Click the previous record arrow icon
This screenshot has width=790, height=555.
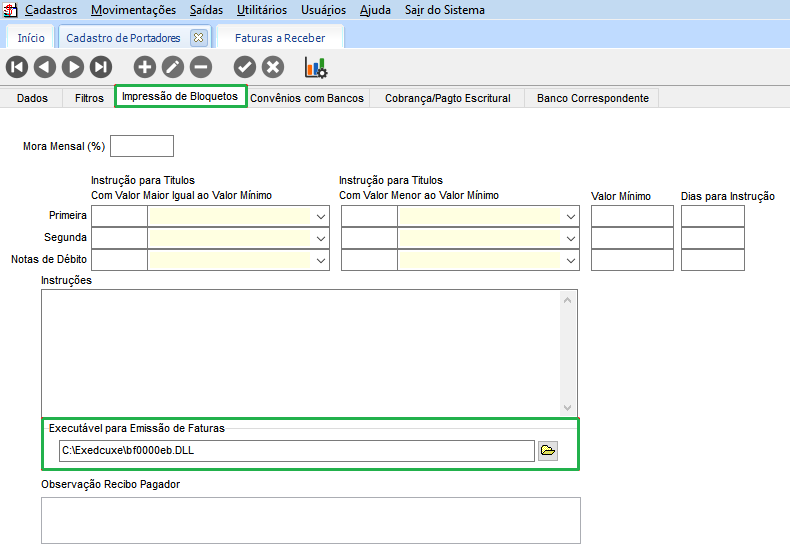pyautogui.click(x=44, y=67)
